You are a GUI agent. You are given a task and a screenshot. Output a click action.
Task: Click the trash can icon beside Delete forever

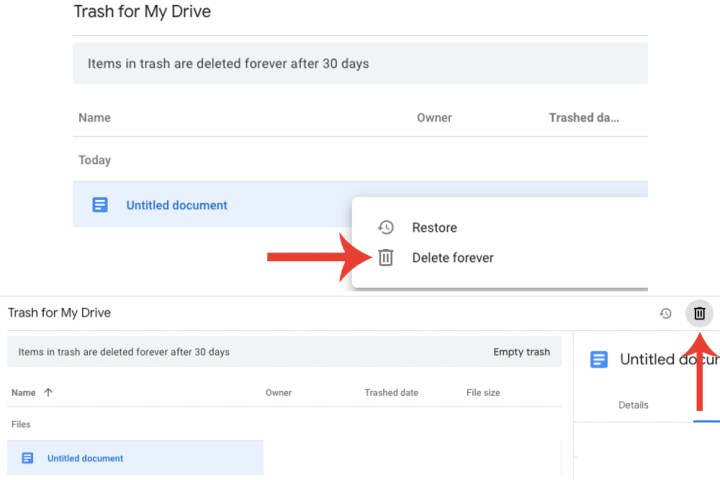coord(386,258)
